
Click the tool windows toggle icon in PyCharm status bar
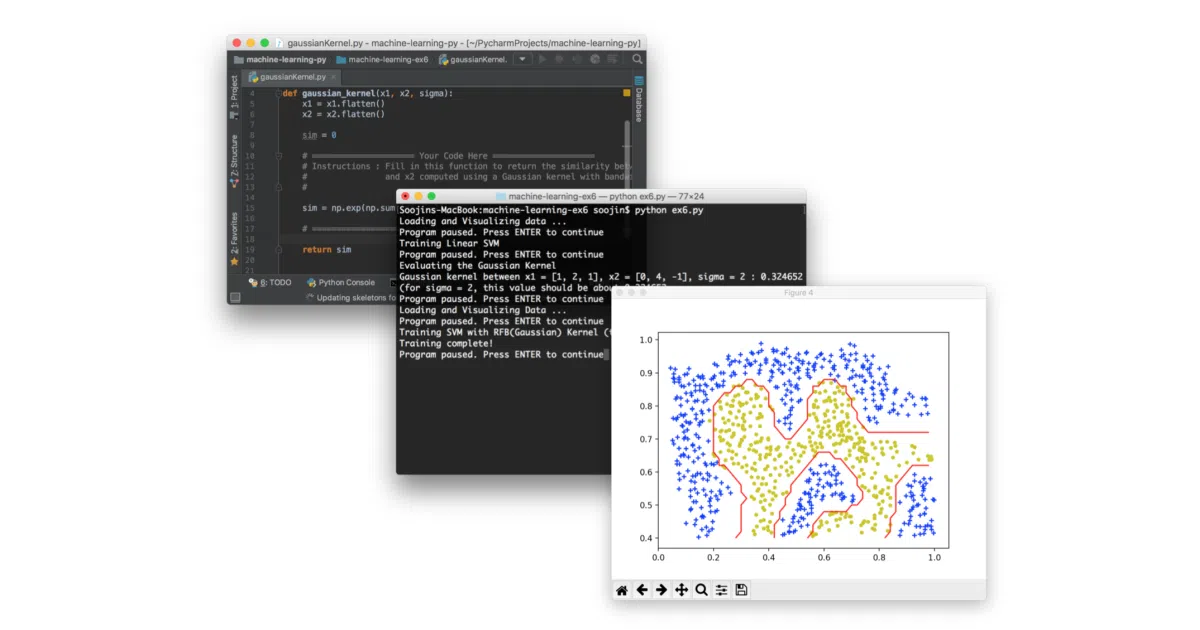tap(235, 297)
